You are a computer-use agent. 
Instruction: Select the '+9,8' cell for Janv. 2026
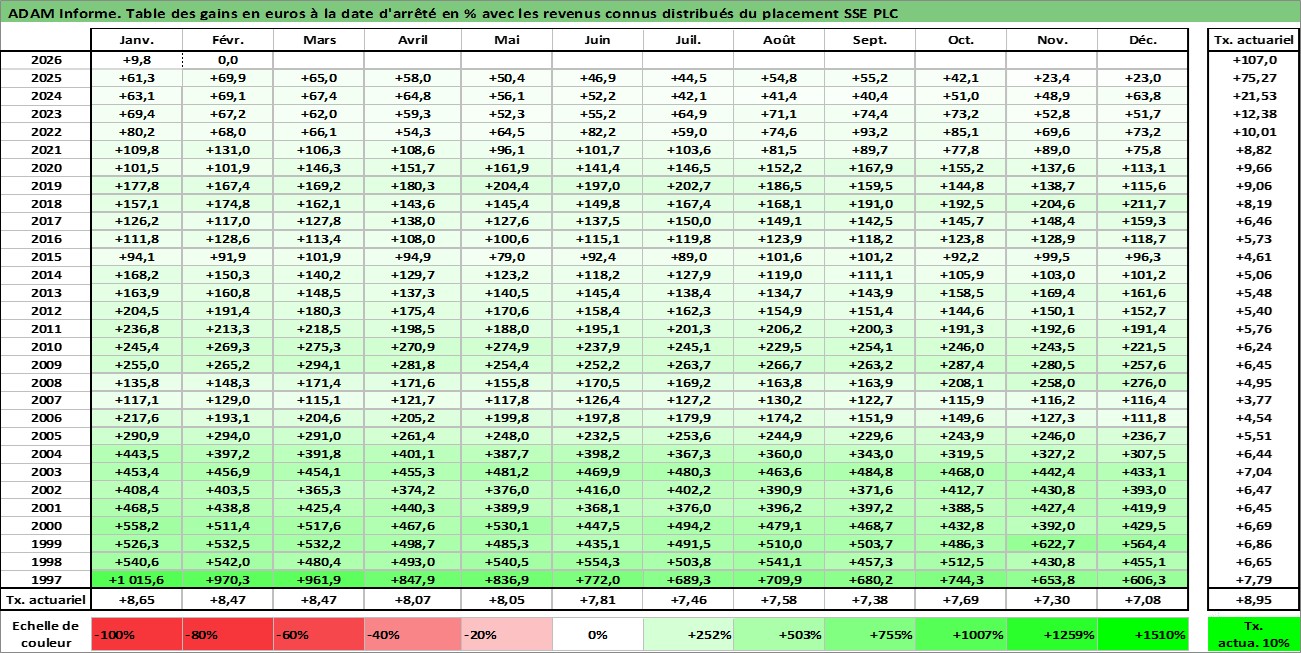pyautogui.click(x=136, y=59)
